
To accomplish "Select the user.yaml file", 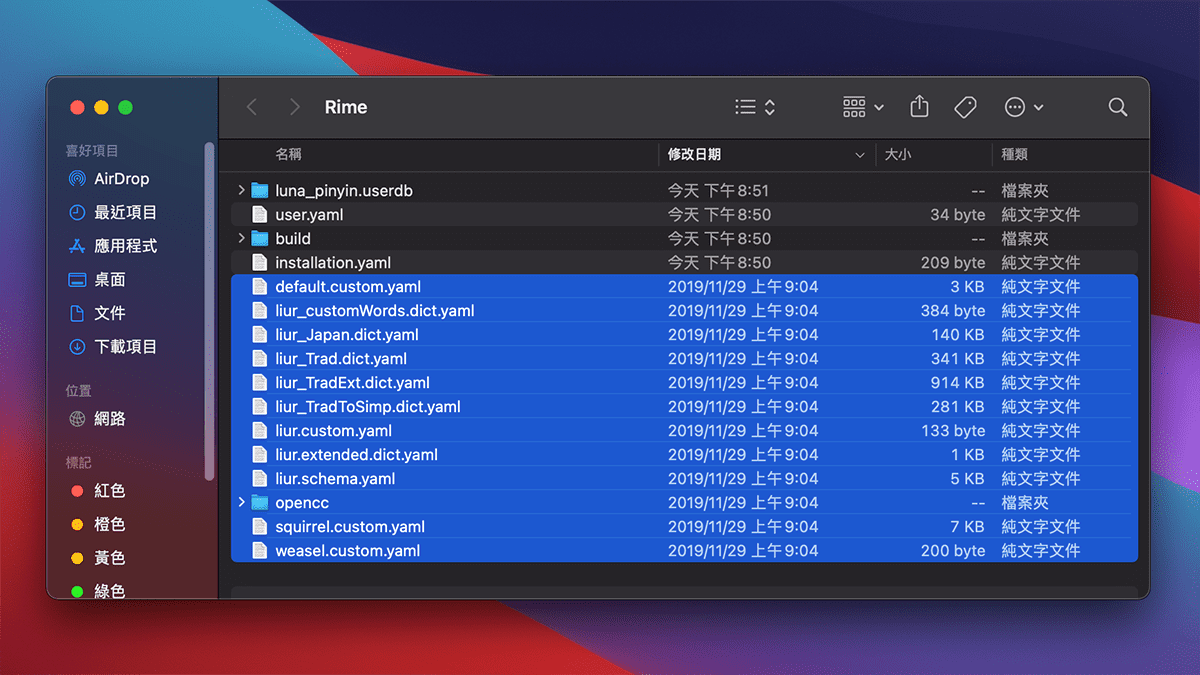I will click(x=309, y=214).
